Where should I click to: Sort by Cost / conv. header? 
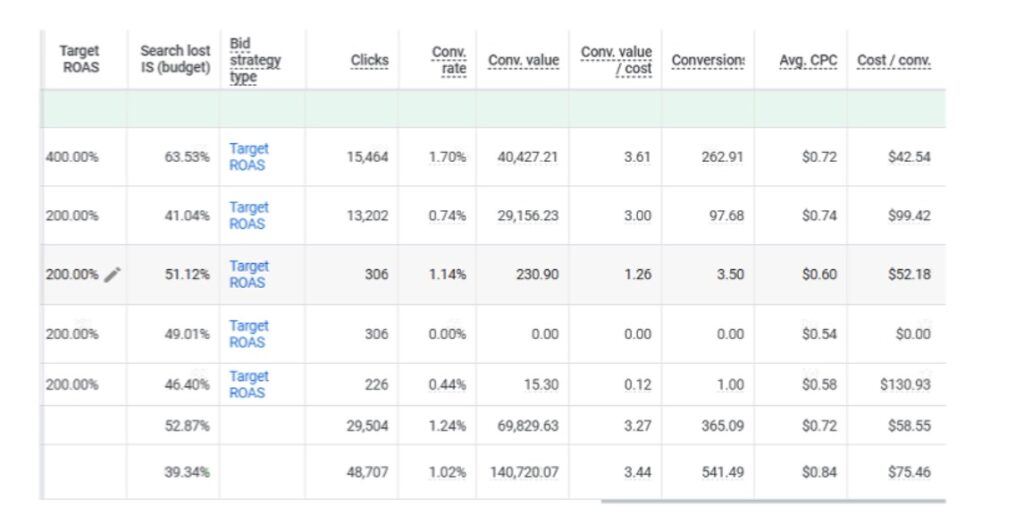(894, 61)
